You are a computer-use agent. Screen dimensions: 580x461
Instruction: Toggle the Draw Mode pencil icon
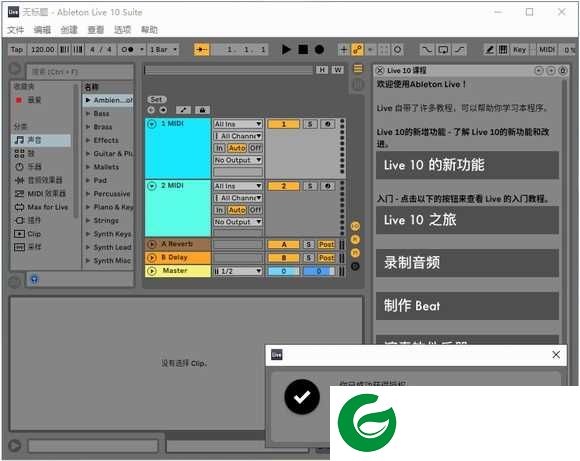(489, 49)
